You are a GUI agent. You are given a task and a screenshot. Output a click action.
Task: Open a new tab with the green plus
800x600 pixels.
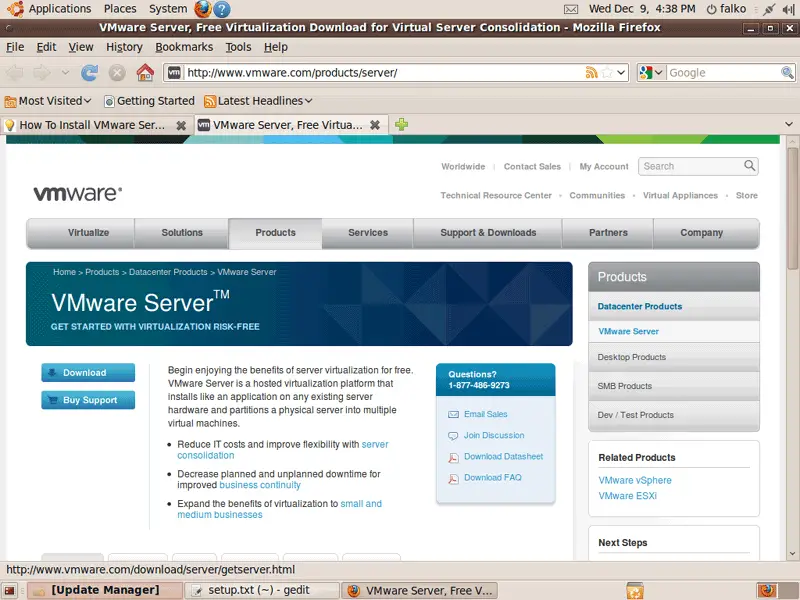pos(401,124)
